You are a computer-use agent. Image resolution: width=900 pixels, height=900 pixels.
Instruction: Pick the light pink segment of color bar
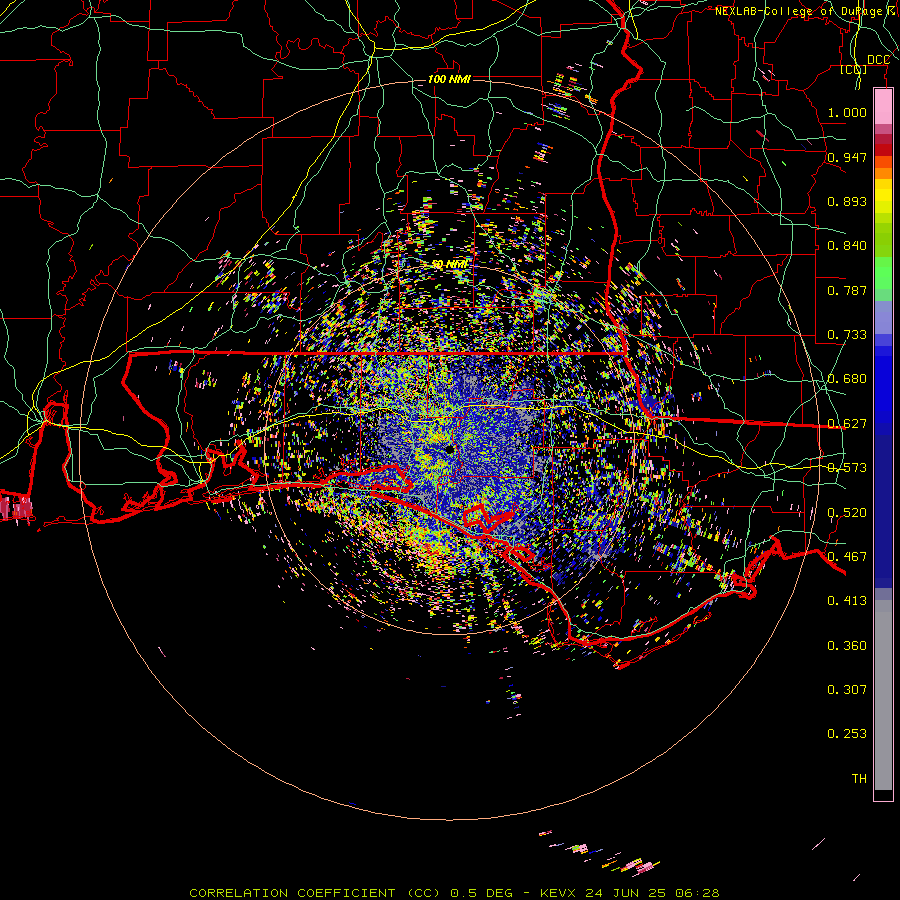pyautogui.click(x=883, y=107)
